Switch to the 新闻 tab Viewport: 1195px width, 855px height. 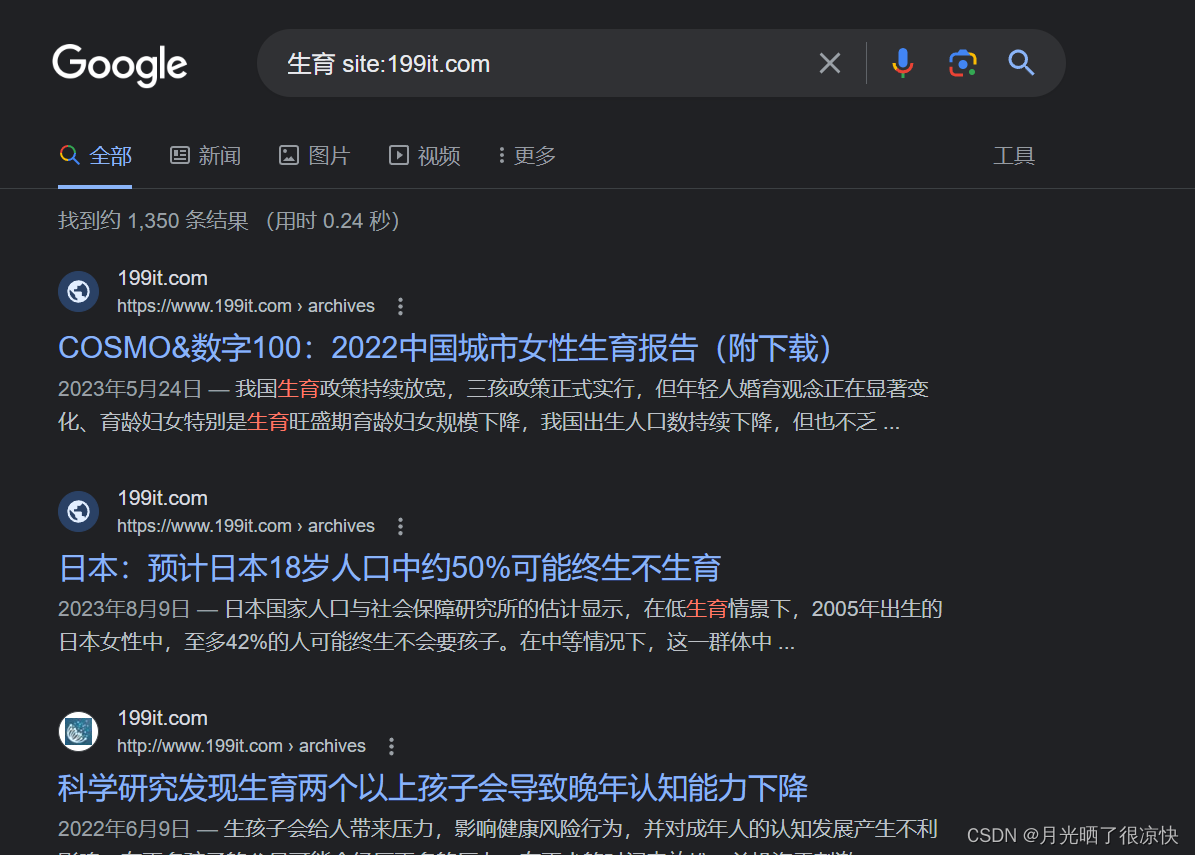point(205,156)
